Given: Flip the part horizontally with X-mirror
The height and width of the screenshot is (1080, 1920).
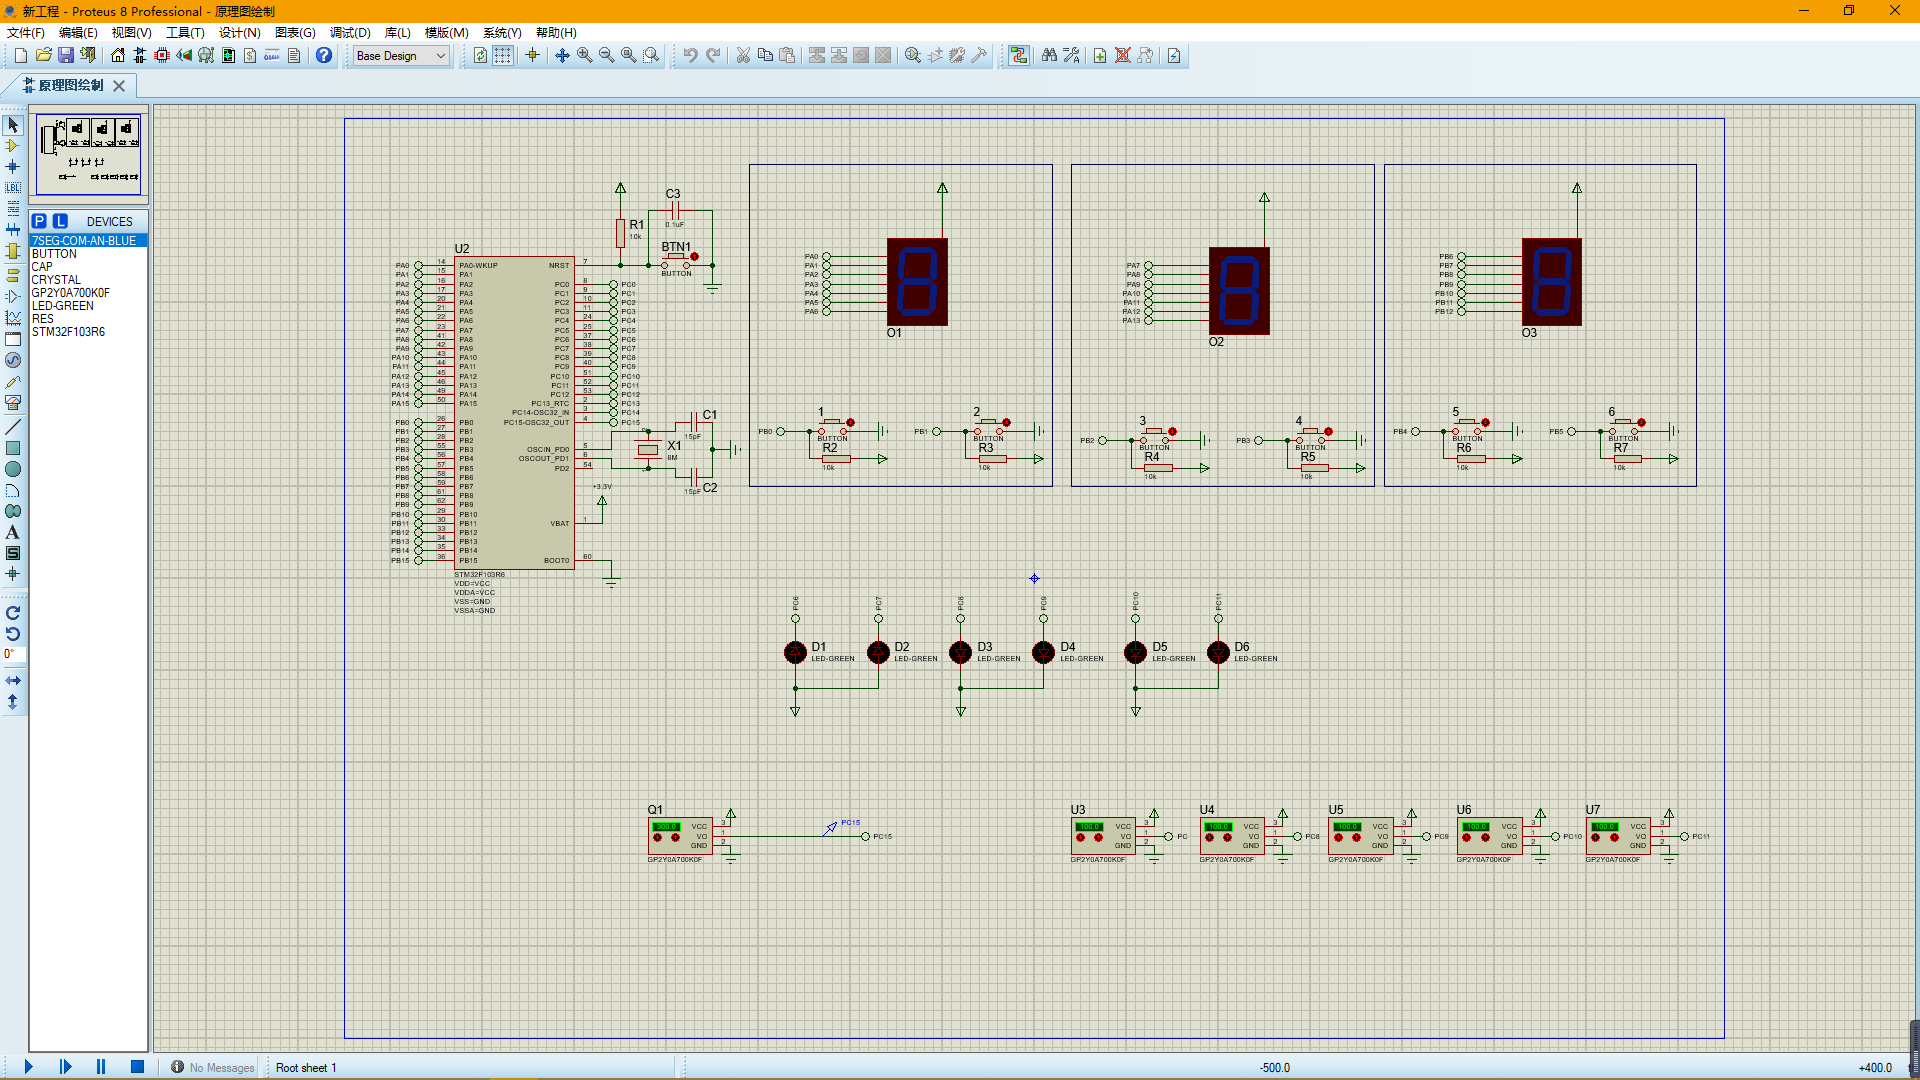Looking at the screenshot, I should click(x=13, y=680).
